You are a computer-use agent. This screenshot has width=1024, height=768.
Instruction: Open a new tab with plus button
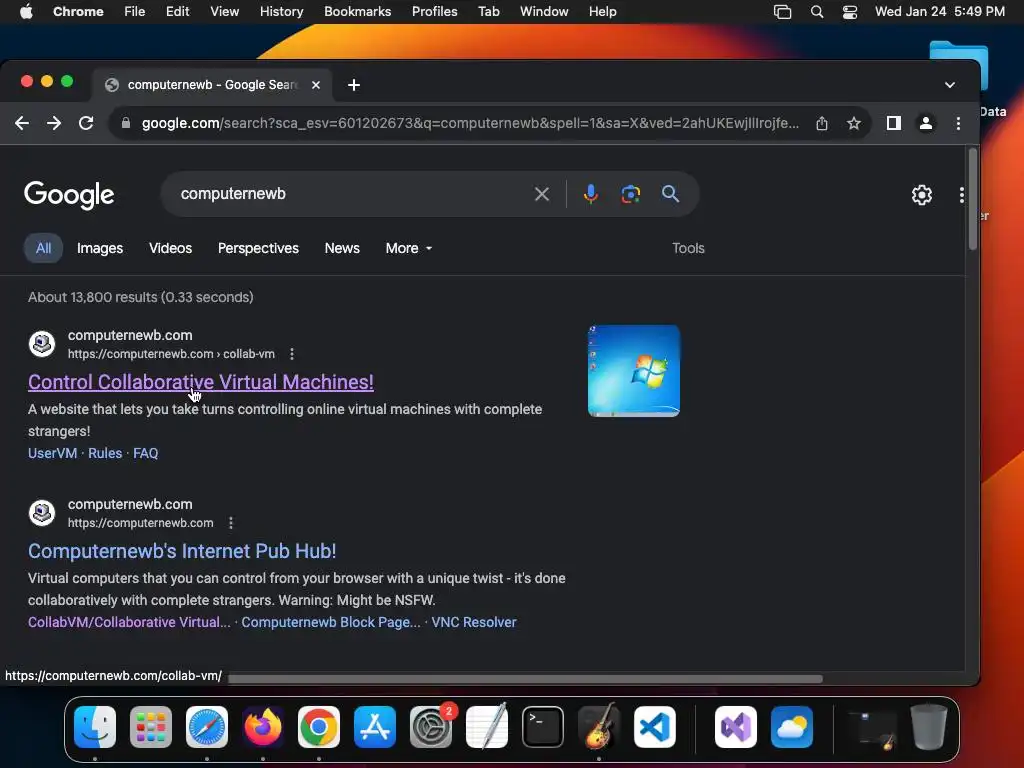click(354, 85)
